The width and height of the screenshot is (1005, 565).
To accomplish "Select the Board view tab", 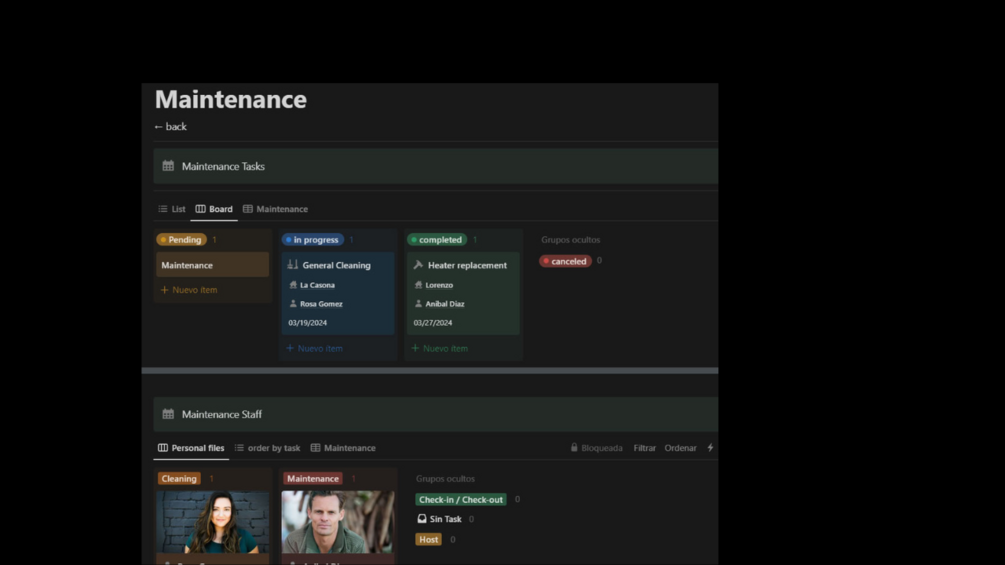I will (x=214, y=209).
